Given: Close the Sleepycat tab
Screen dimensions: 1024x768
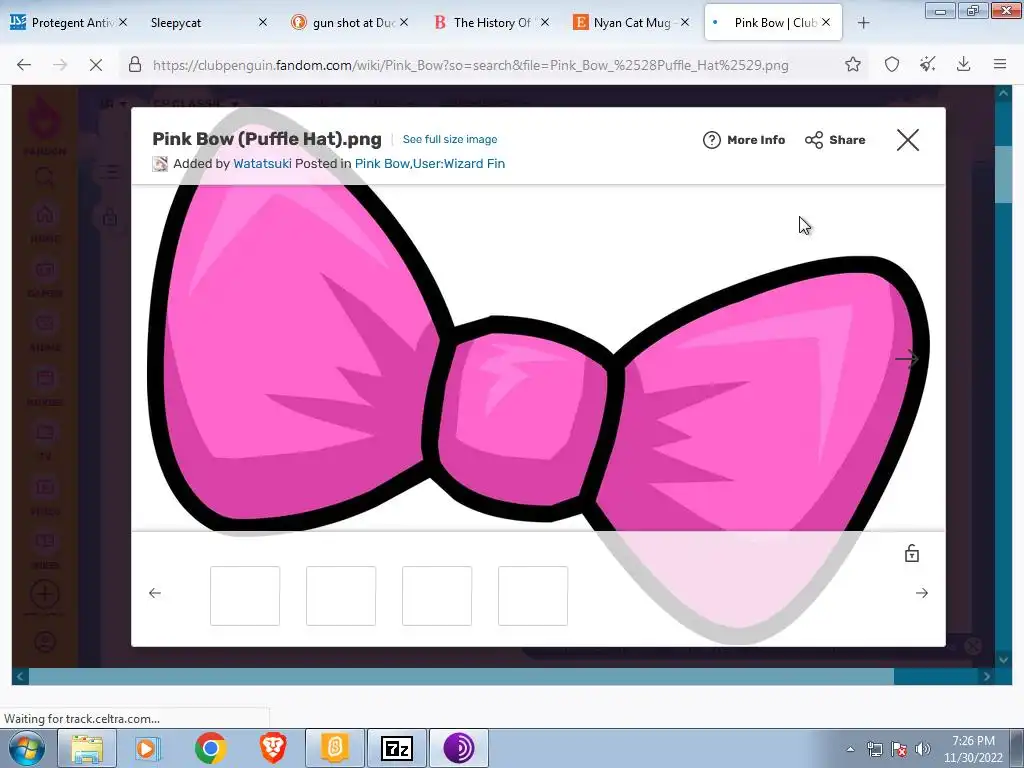Looking at the screenshot, I should click(x=263, y=22).
